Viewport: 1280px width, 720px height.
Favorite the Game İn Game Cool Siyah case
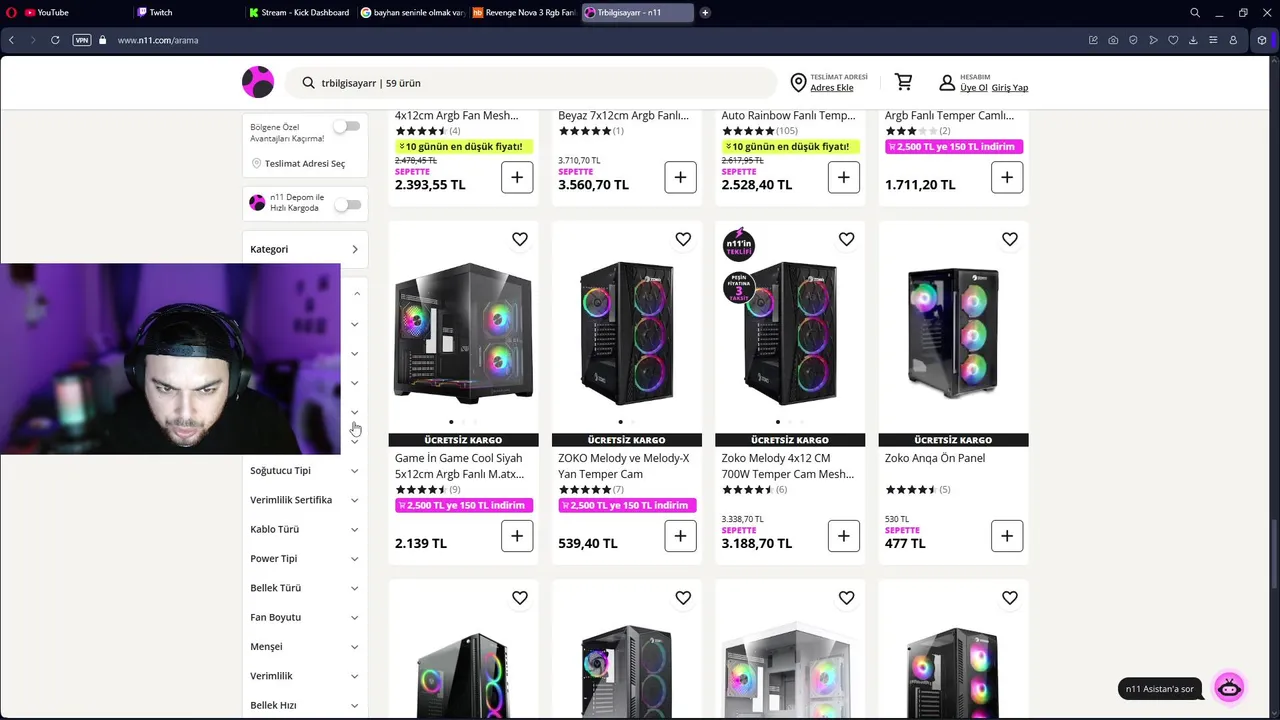tap(520, 239)
